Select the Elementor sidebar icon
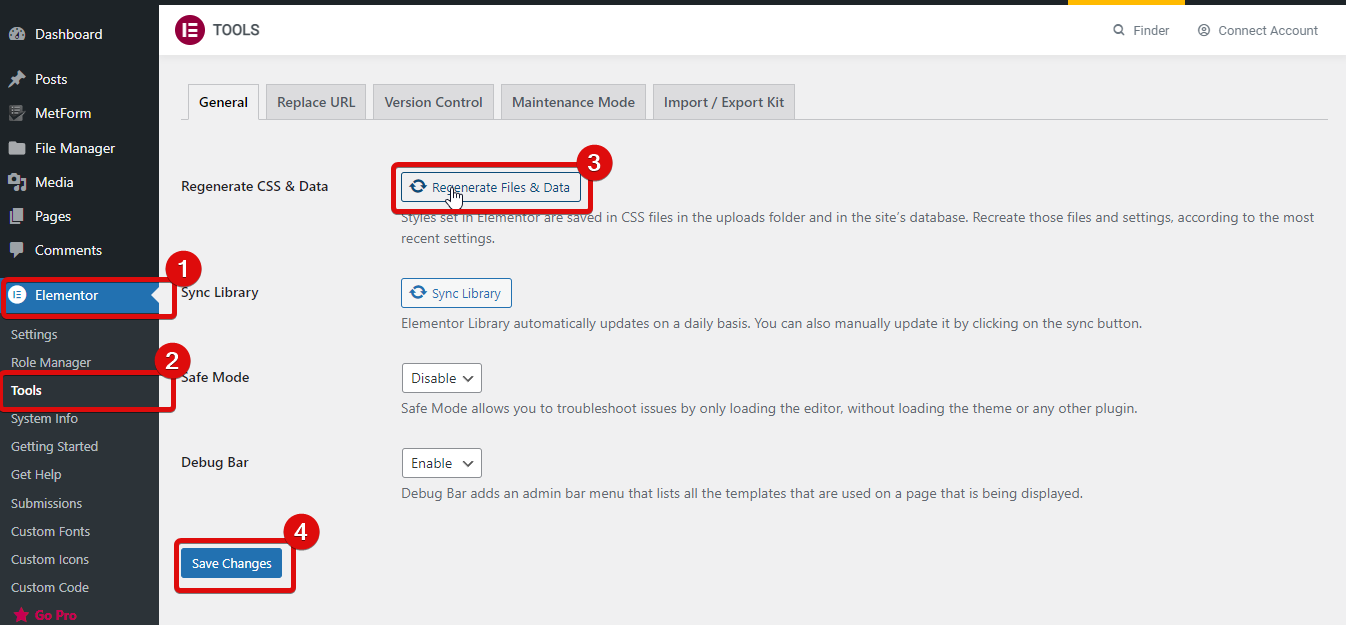1346x625 pixels. click(20, 295)
